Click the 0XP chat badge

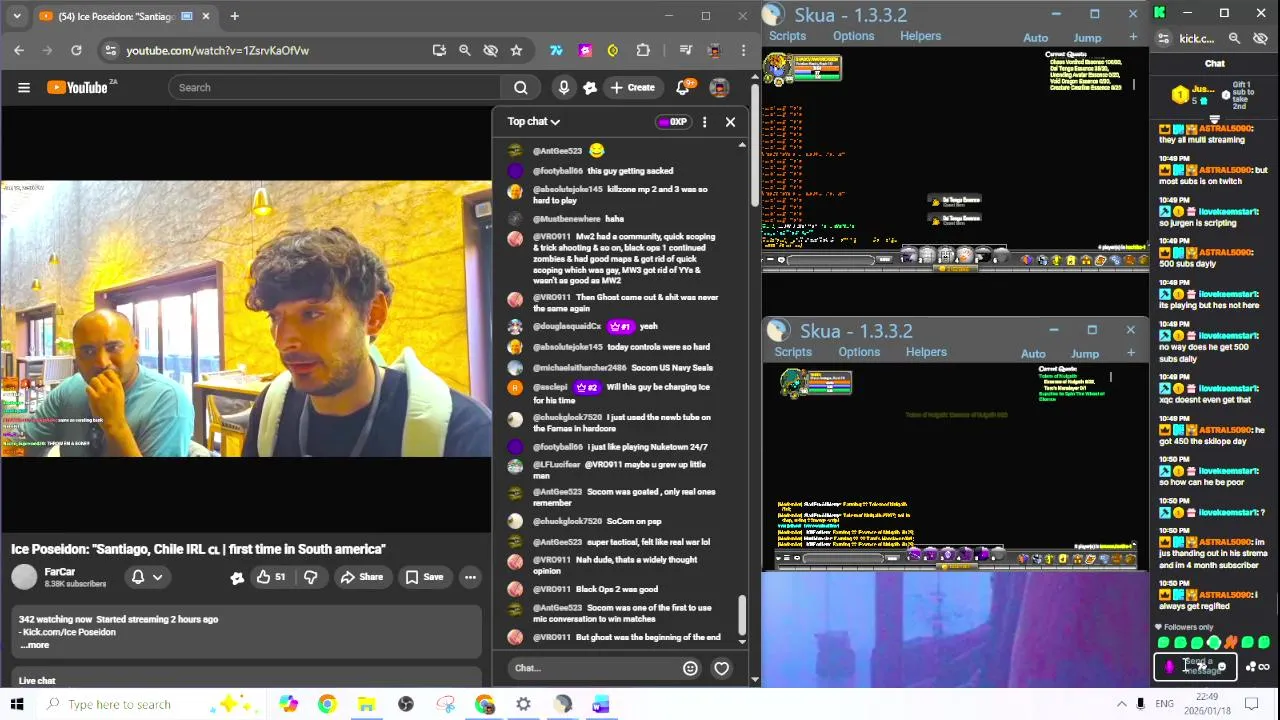tap(673, 122)
